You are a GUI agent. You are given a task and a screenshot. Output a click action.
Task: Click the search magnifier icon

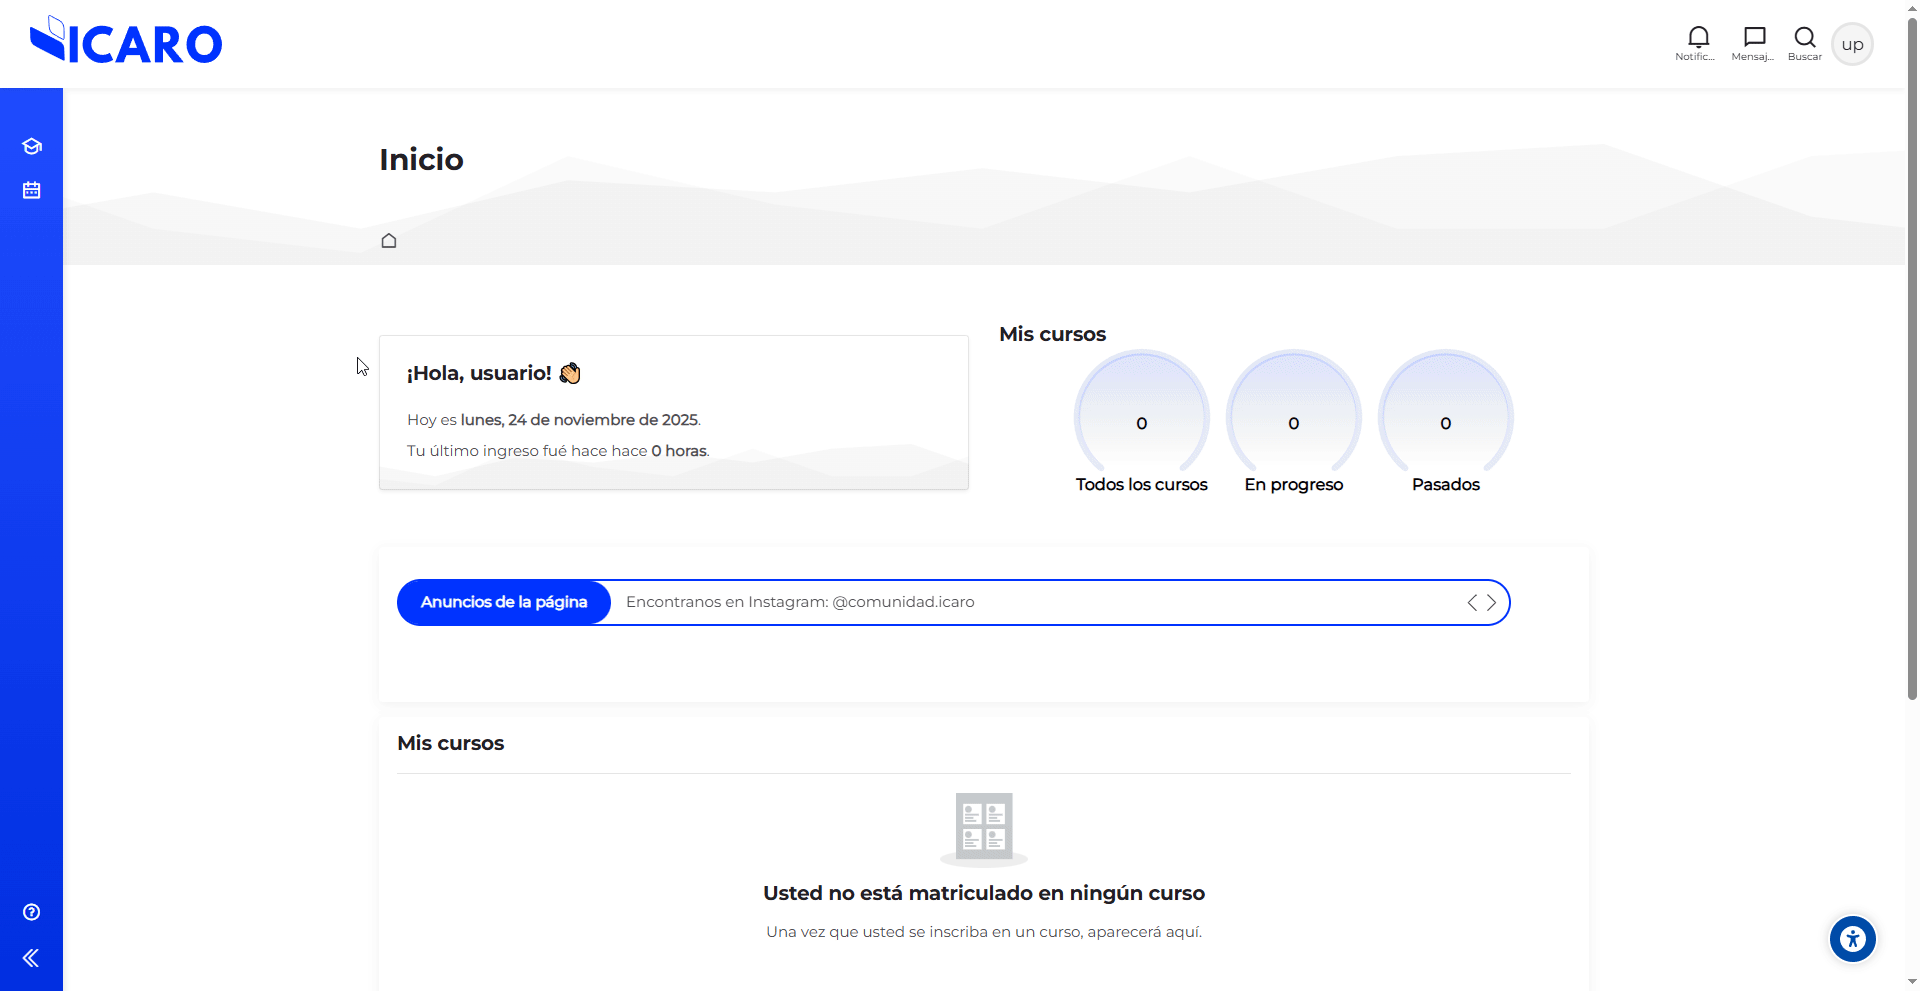click(1804, 38)
